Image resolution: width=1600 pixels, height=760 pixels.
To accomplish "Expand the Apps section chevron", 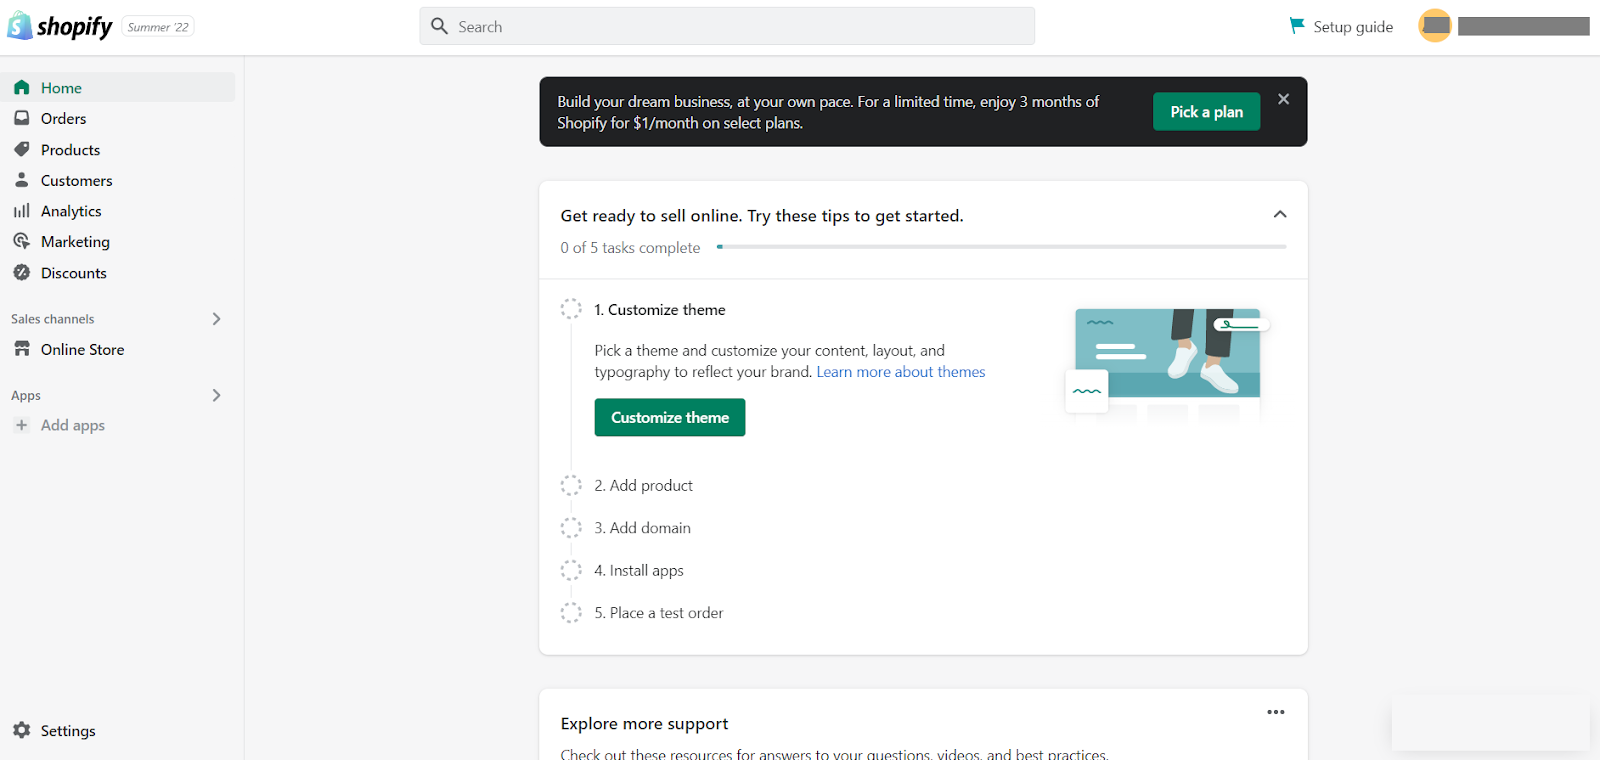I will click(x=216, y=395).
